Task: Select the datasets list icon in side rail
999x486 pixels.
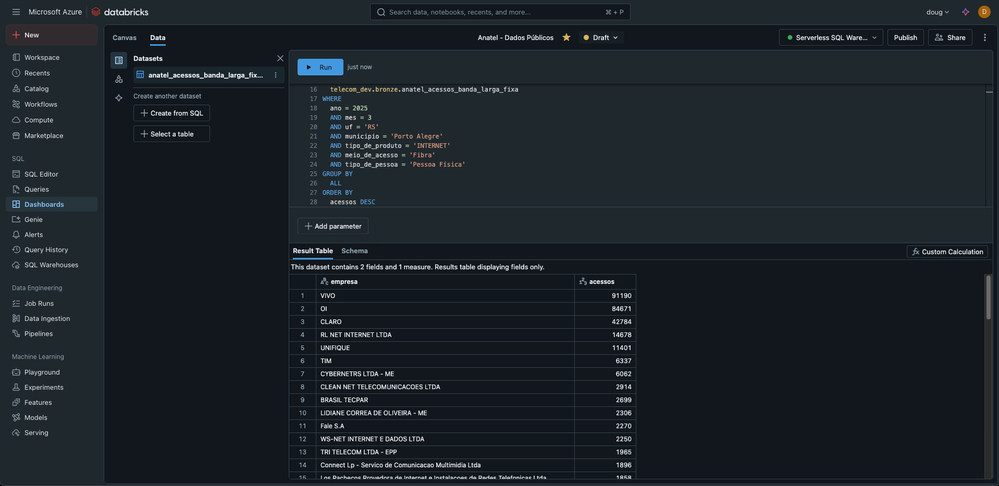Action: click(119, 60)
